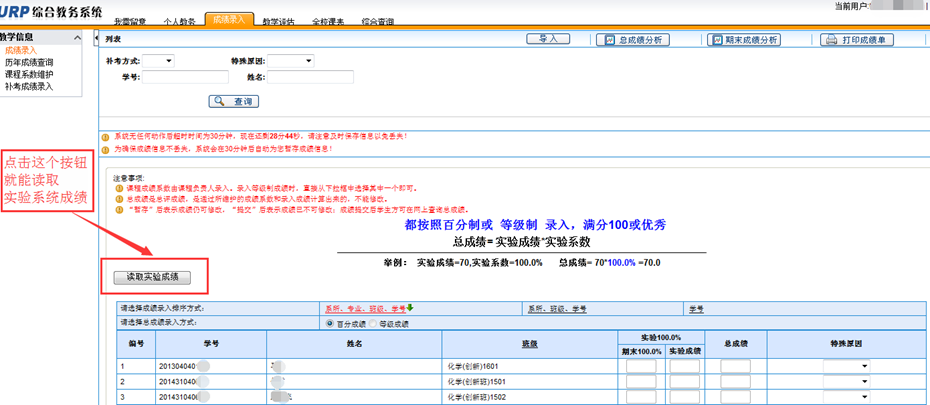Click the 查询 search button
This screenshot has height=405, width=930.
click(233, 102)
